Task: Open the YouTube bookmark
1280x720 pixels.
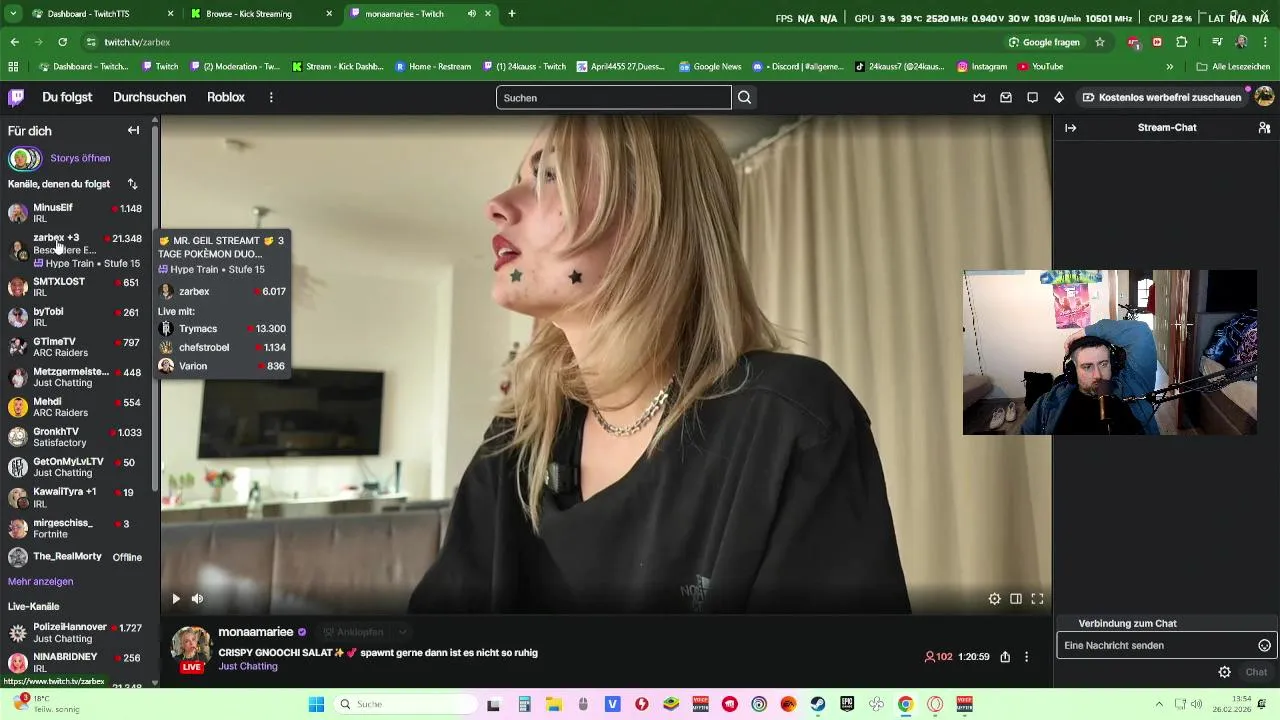Action: click(1040, 66)
